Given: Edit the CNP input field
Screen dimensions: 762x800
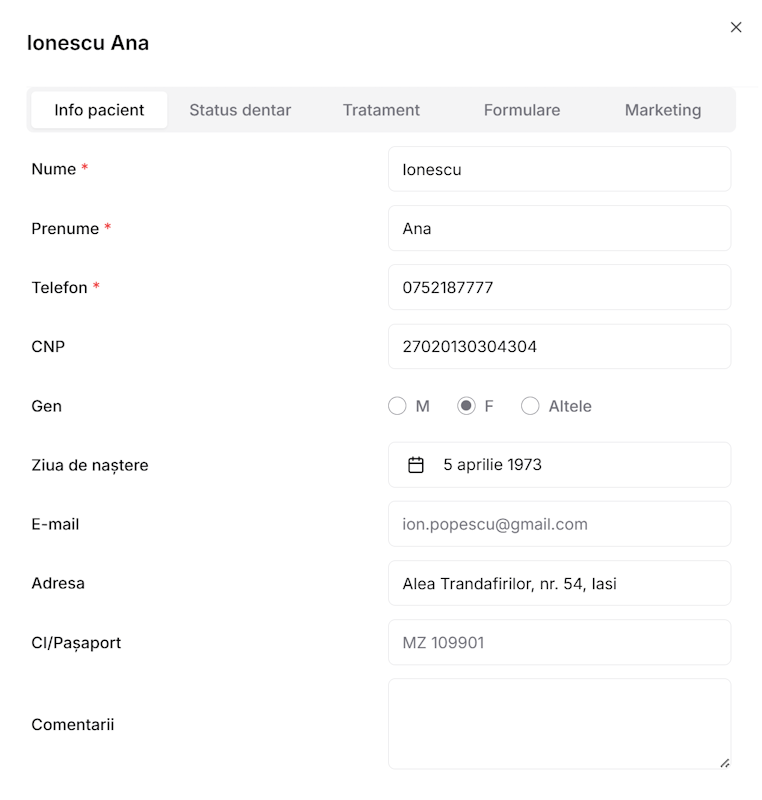Looking at the screenshot, I should pyautogui.click(x=558, y=347).
